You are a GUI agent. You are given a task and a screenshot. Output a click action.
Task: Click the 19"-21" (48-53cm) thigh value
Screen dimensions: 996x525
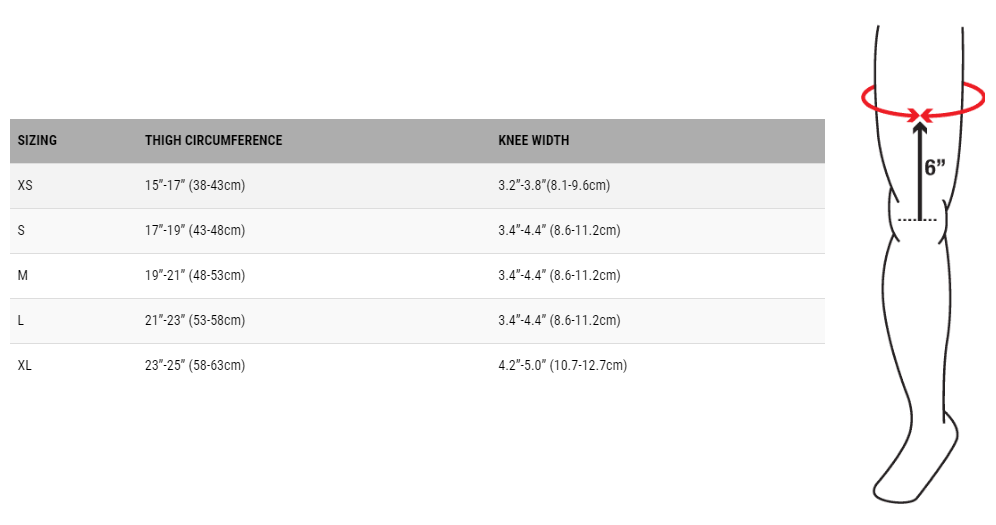(195, 276)
